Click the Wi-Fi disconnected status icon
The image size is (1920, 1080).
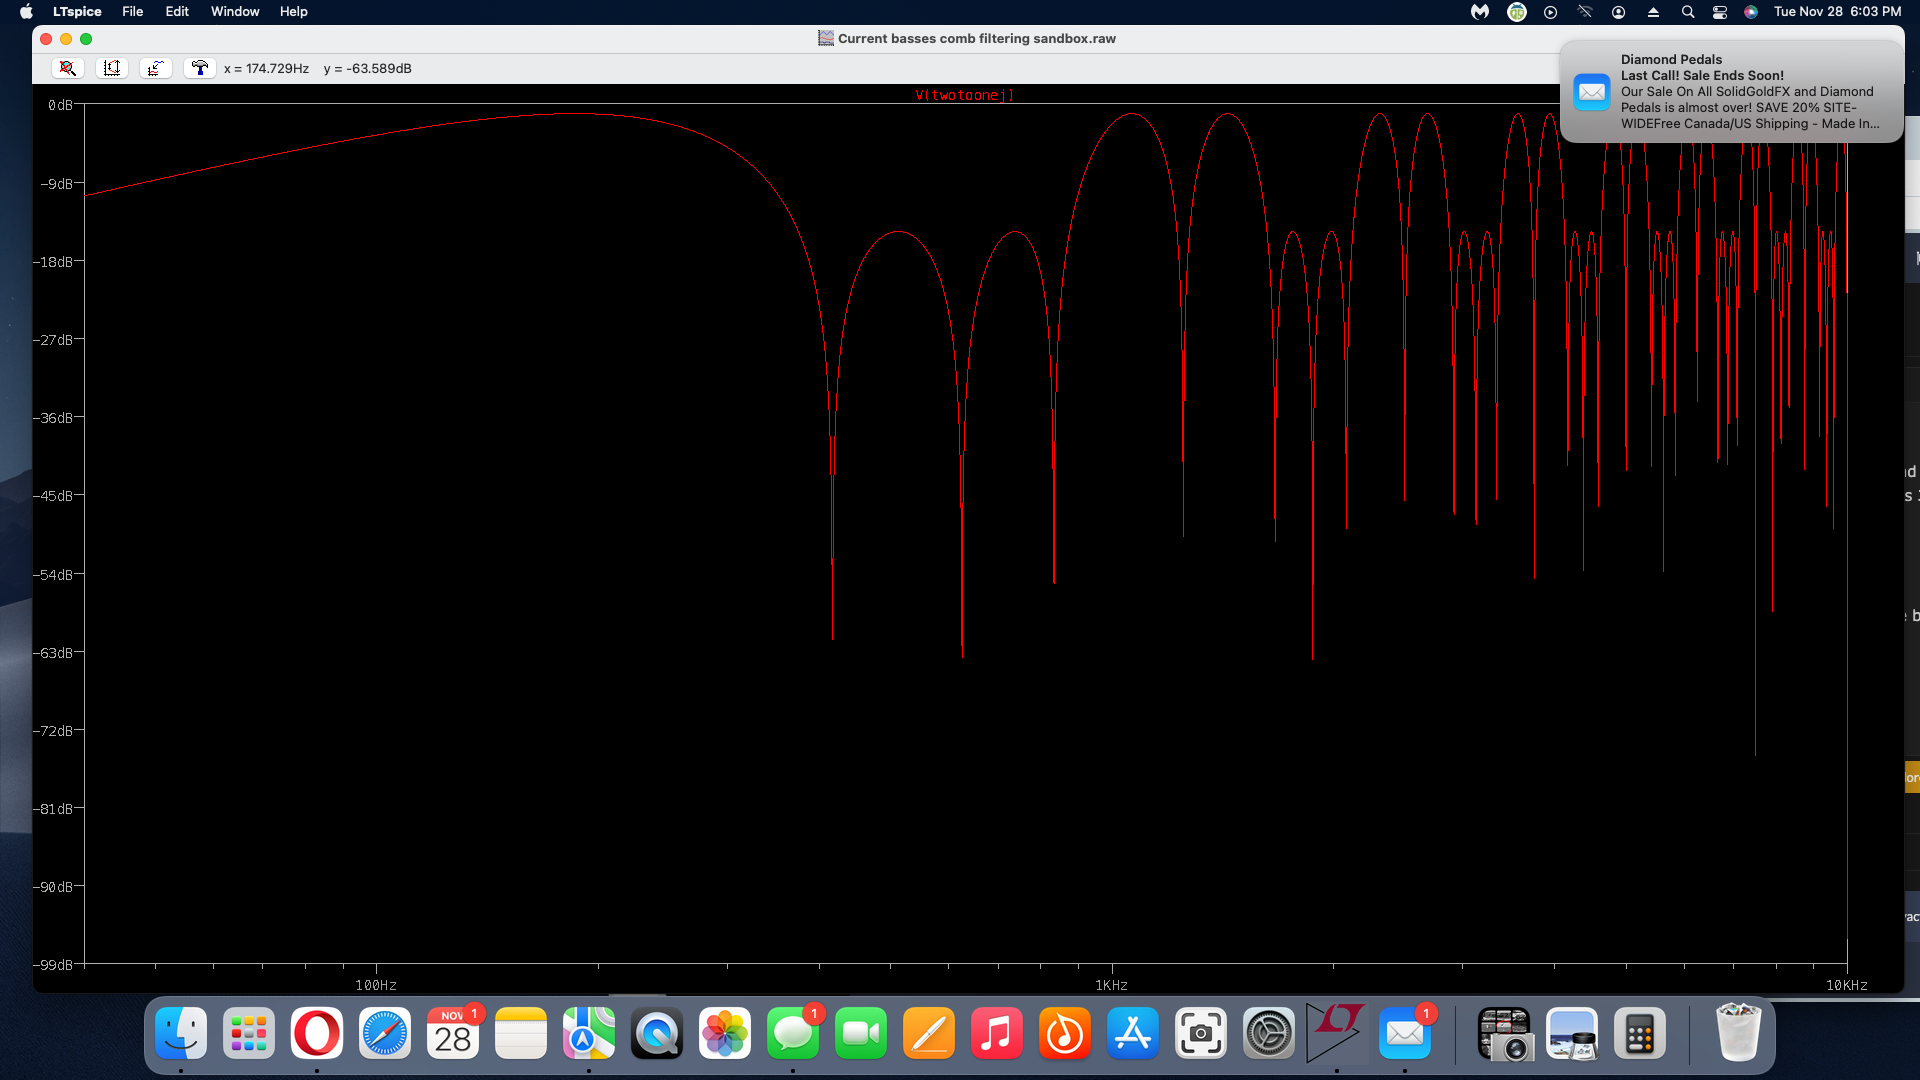[x=1585, y=12]
